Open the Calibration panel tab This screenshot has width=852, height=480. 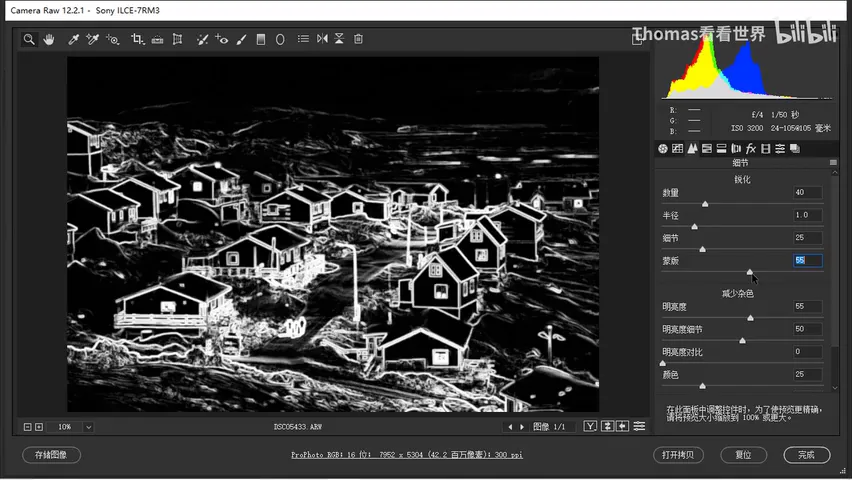click(765, 148)
